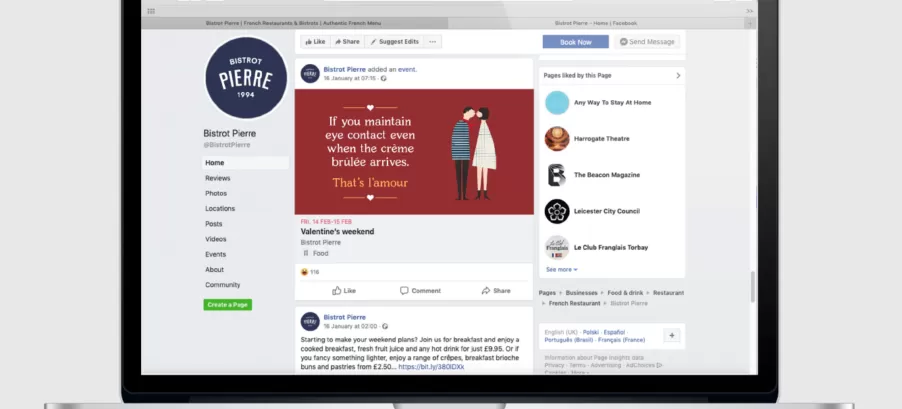The height and width of the screenshot is (409, 902).
Task: Click the breakfast post's Bistrot Pierre author name
Action: click(x=345, y=318)
